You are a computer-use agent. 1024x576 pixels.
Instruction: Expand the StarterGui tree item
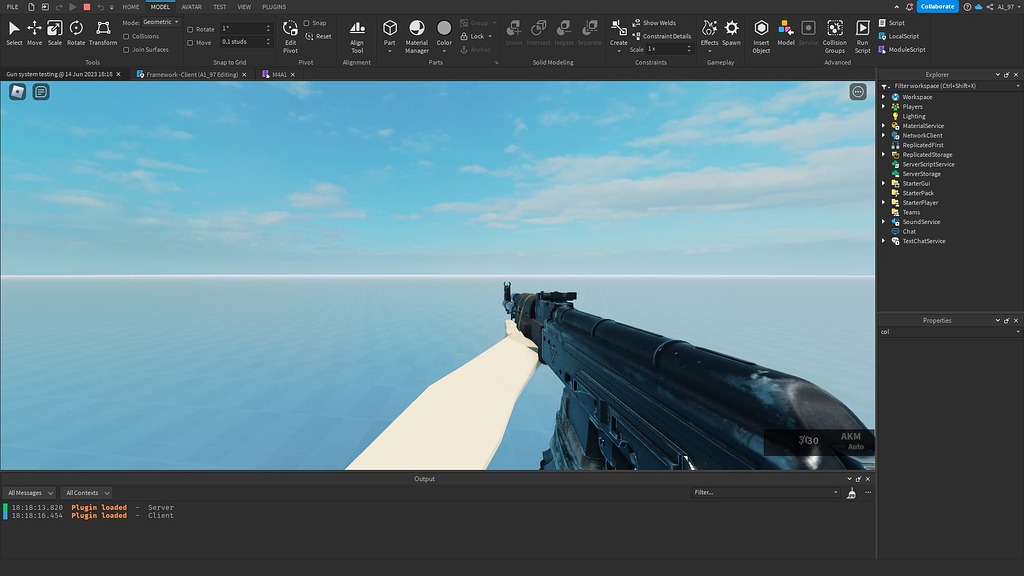coord(883,183)
